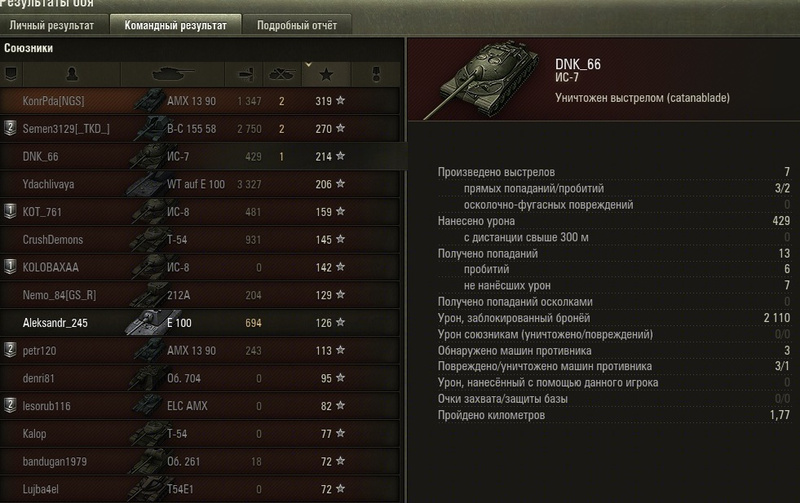This screenshot has width=800, height=503.
Task: Select Ydachlivaya WT auf E 100 row
Action: pyautogui.click(x=200, y=184)
